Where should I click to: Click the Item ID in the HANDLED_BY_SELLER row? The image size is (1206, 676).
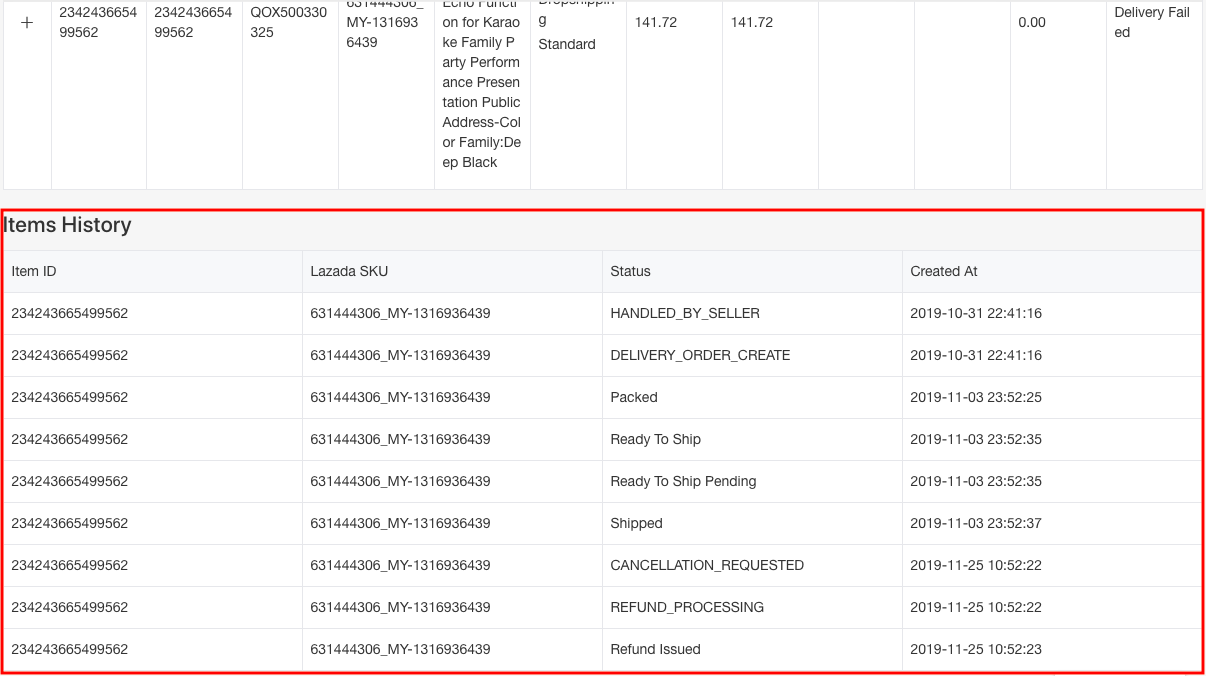(x=70, y=313)
